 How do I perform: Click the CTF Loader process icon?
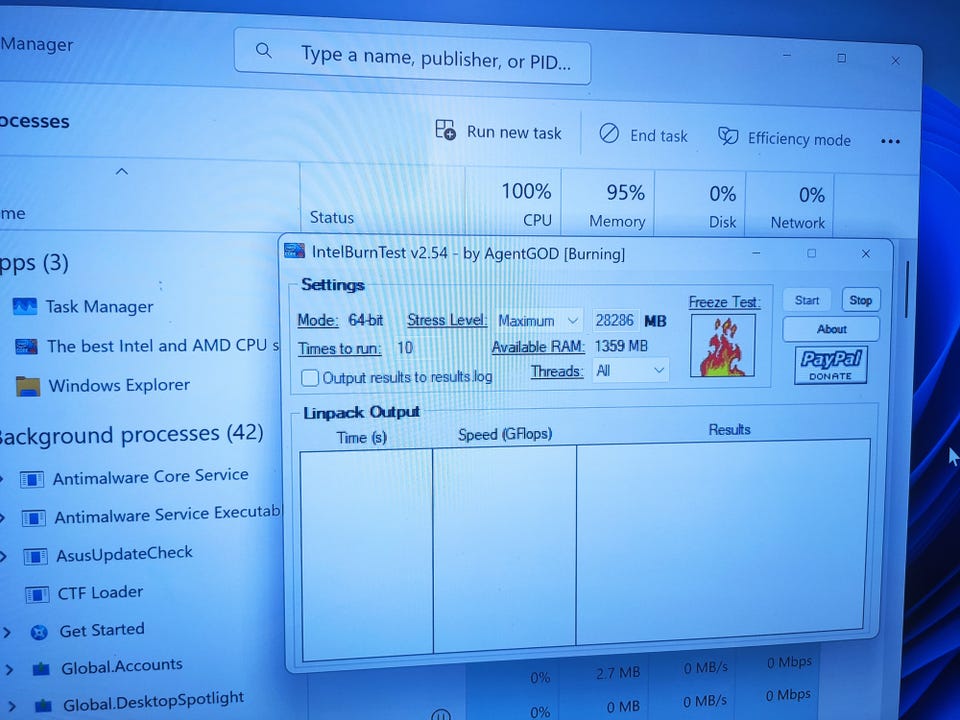coord(37,594)
